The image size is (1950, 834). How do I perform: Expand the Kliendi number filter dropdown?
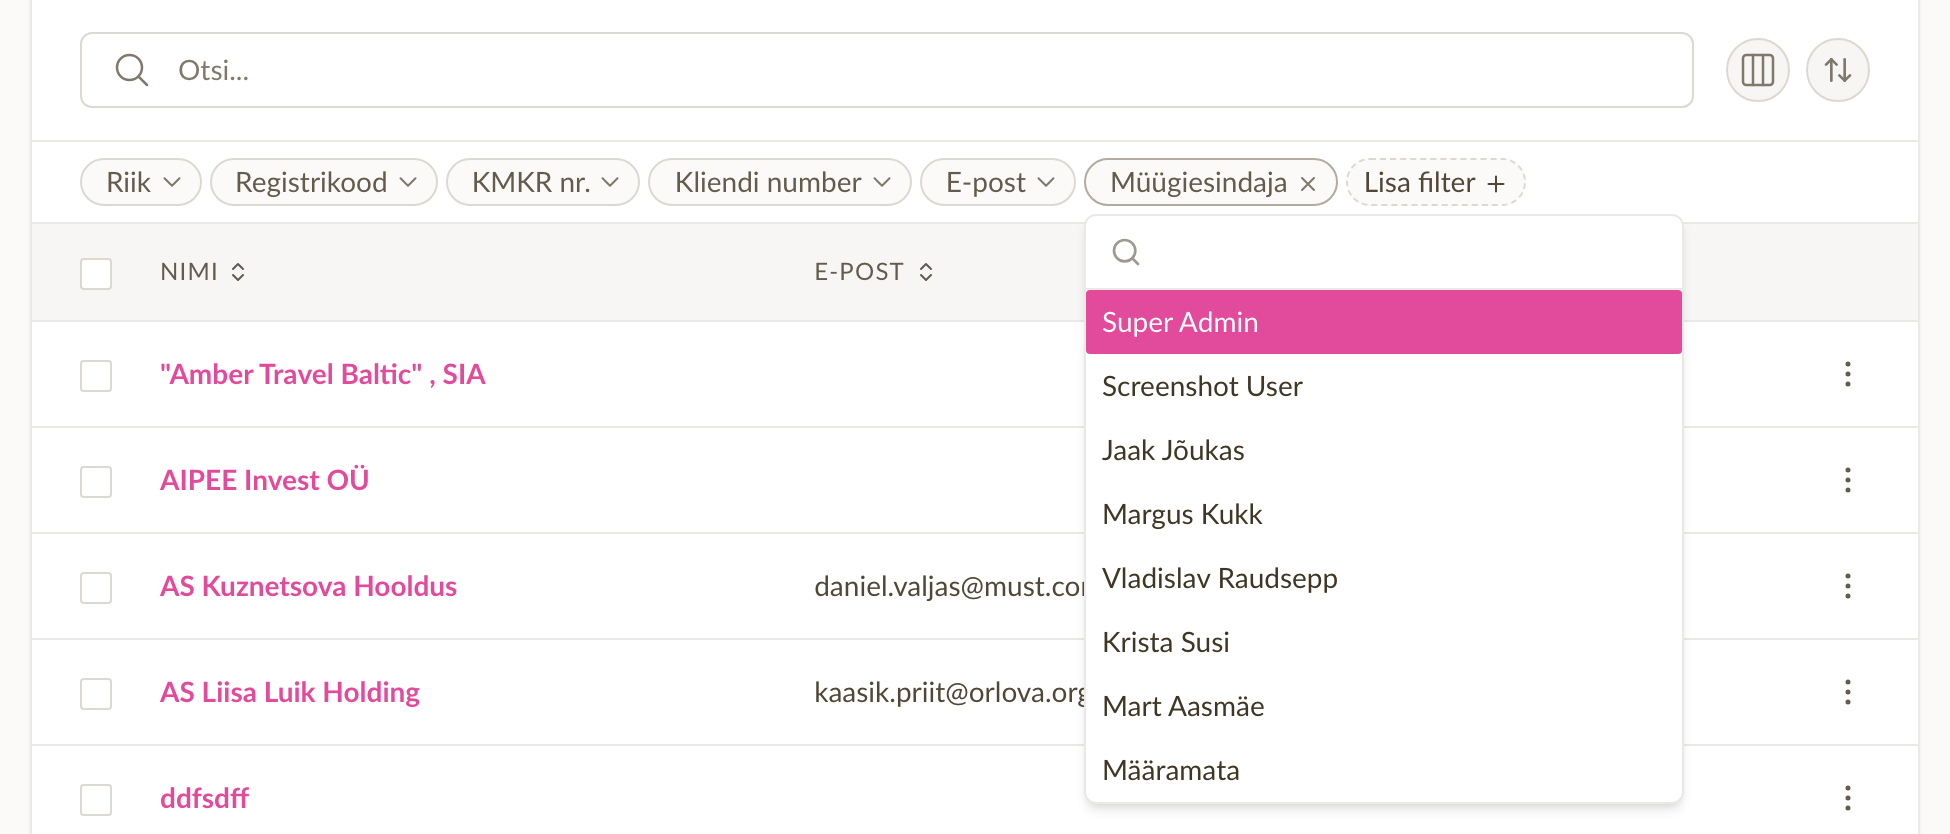(x=780, y=182)
